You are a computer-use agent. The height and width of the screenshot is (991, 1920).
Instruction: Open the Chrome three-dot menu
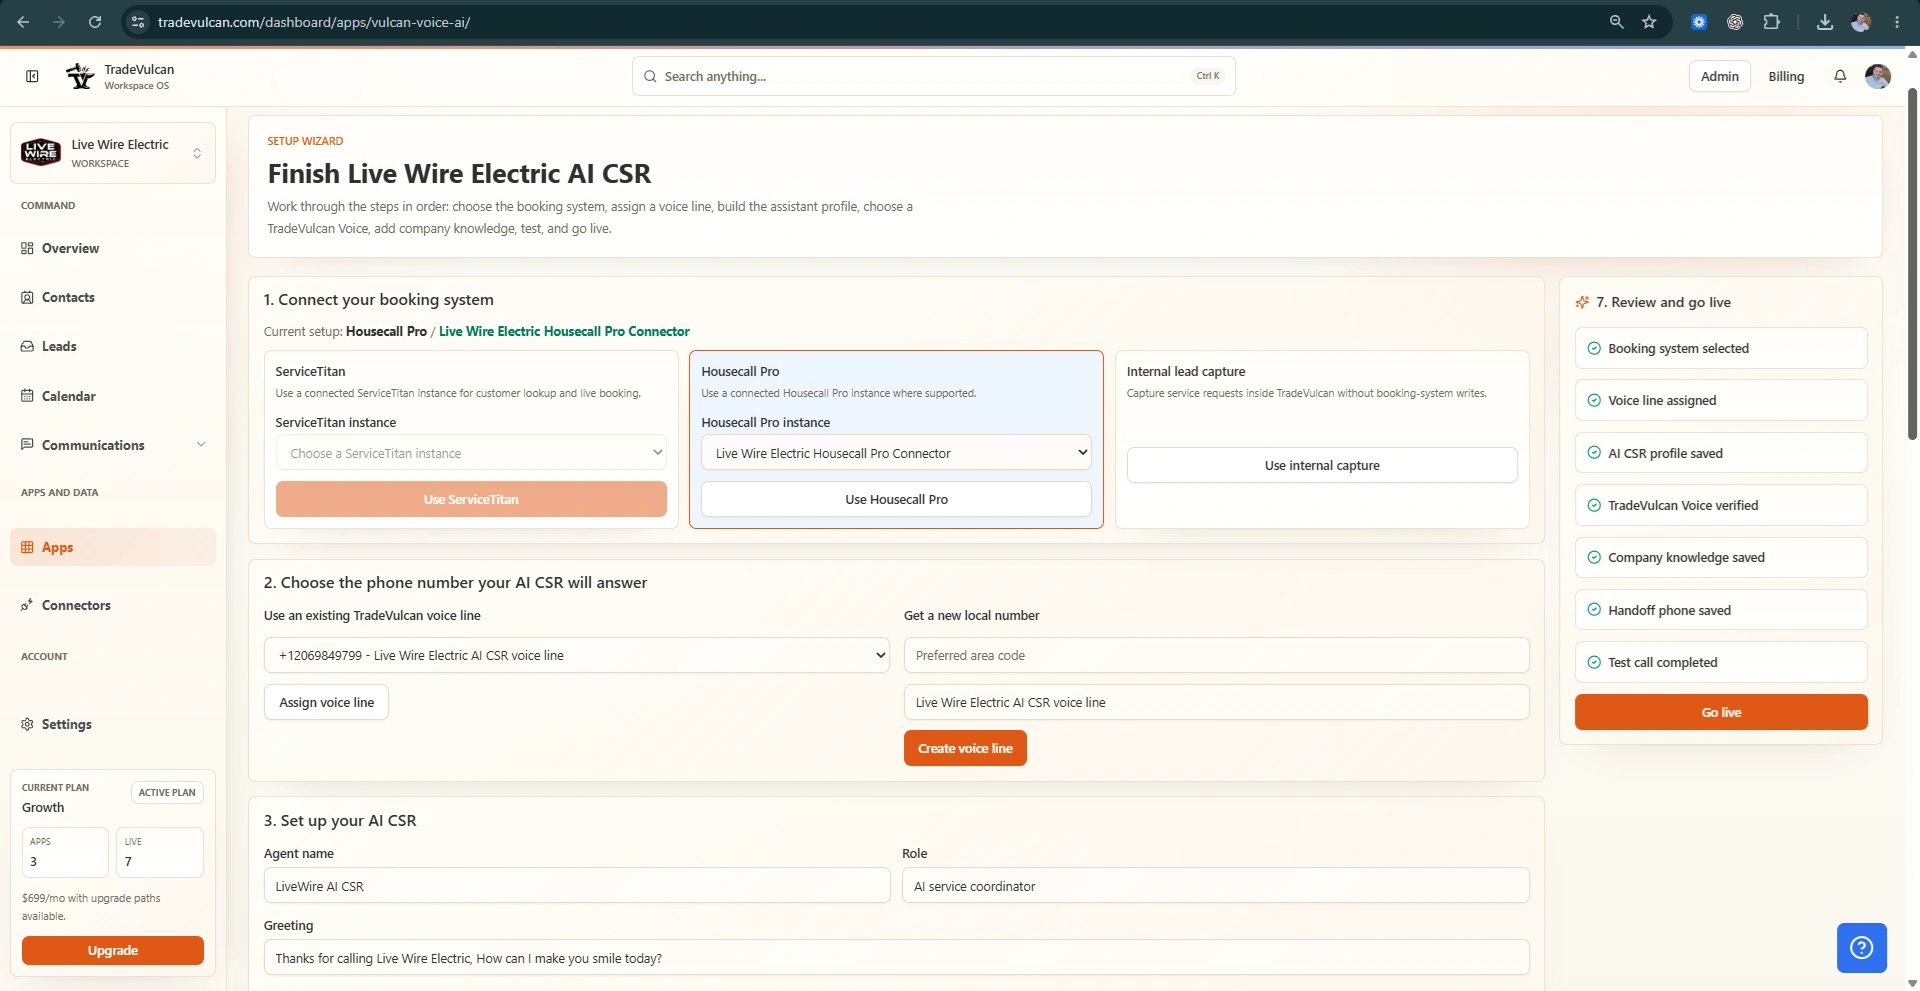(1897, 22)
